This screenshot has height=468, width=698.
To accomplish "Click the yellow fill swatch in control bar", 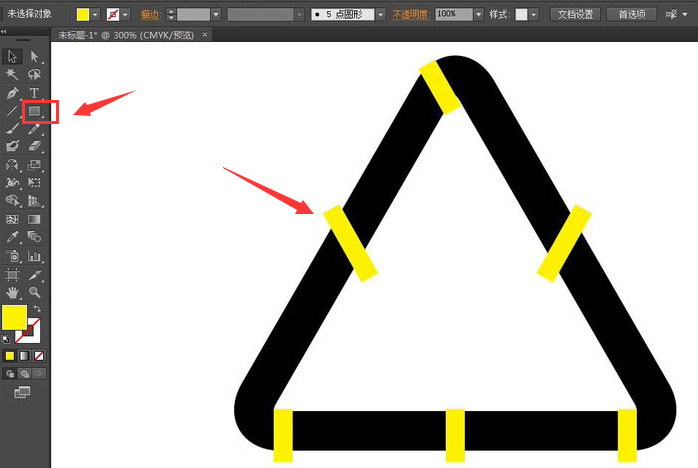I will [83, 15].
